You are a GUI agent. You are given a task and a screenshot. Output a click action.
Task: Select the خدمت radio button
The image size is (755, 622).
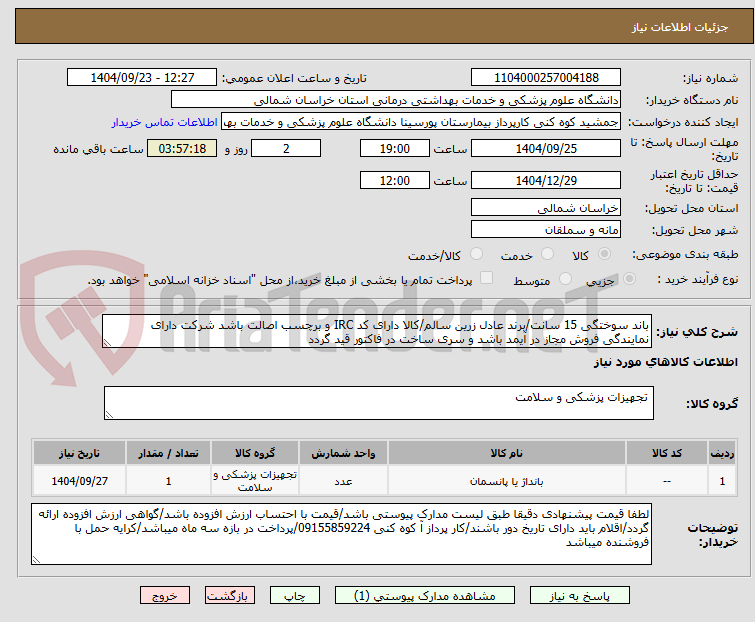point(547,254)
